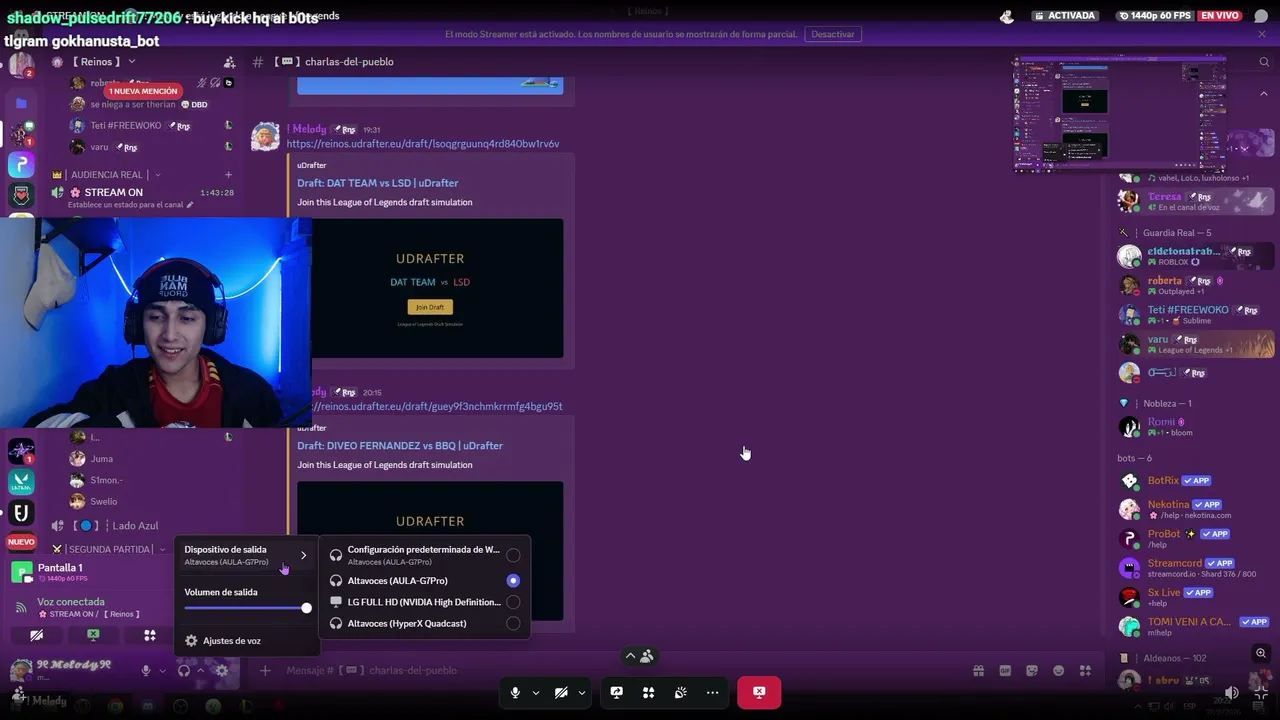Edit the channel status with the pencil icon
Image resolution: width=1280 pixels, height=720 pixels.
[190, 205]
